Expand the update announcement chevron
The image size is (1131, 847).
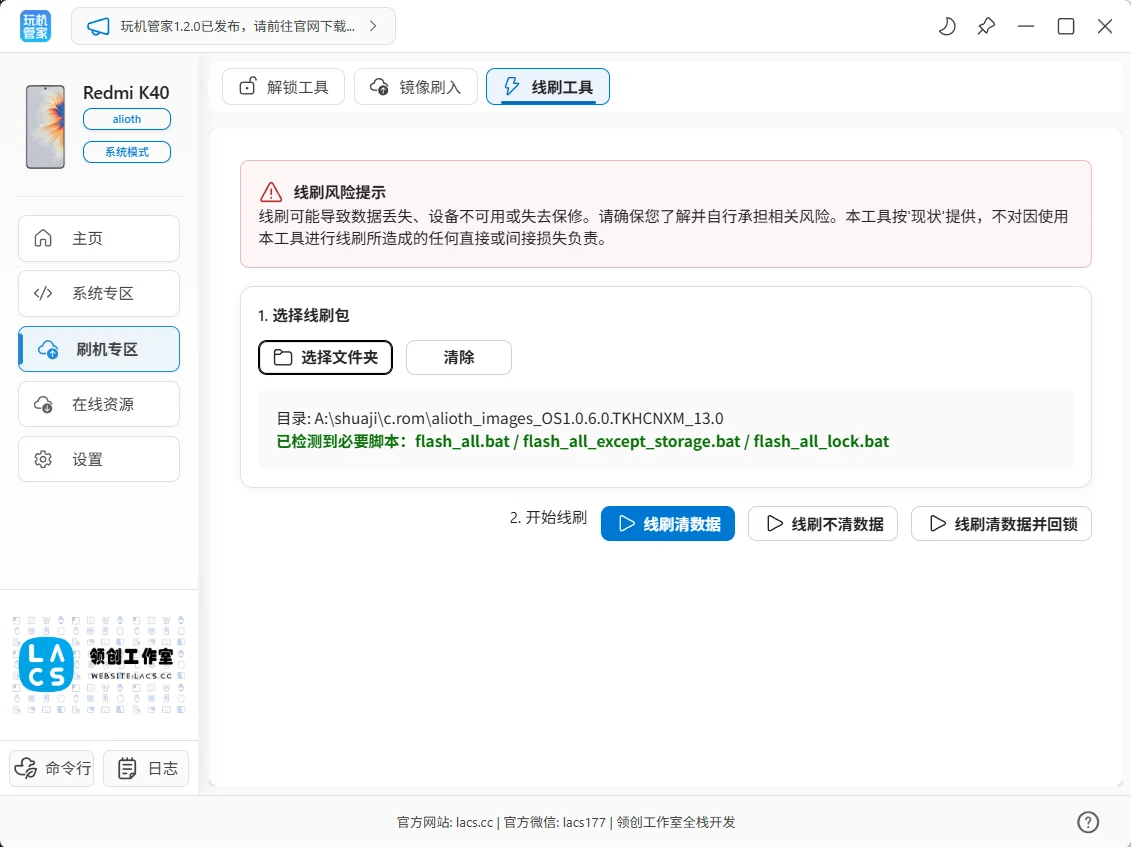click(373, 27)
